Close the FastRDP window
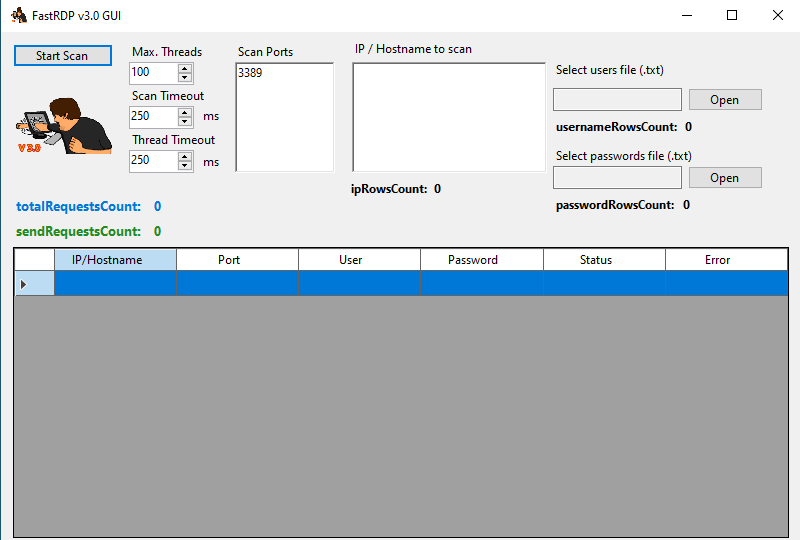This screenshot has width=800, height=540. click(x=778, y=15)
